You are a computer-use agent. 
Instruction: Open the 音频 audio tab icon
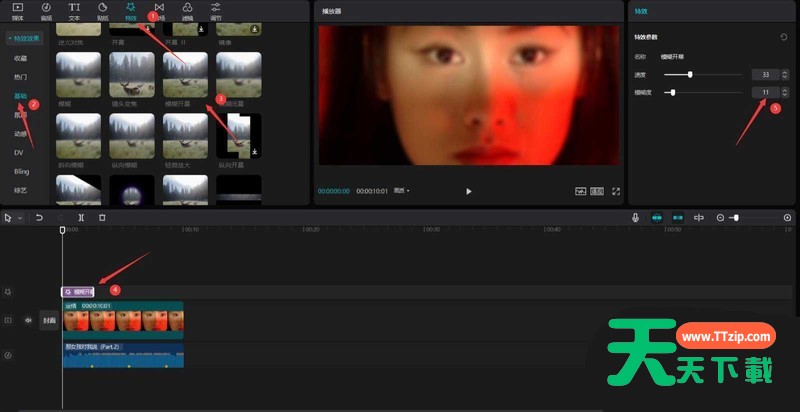tap(46, 11)
